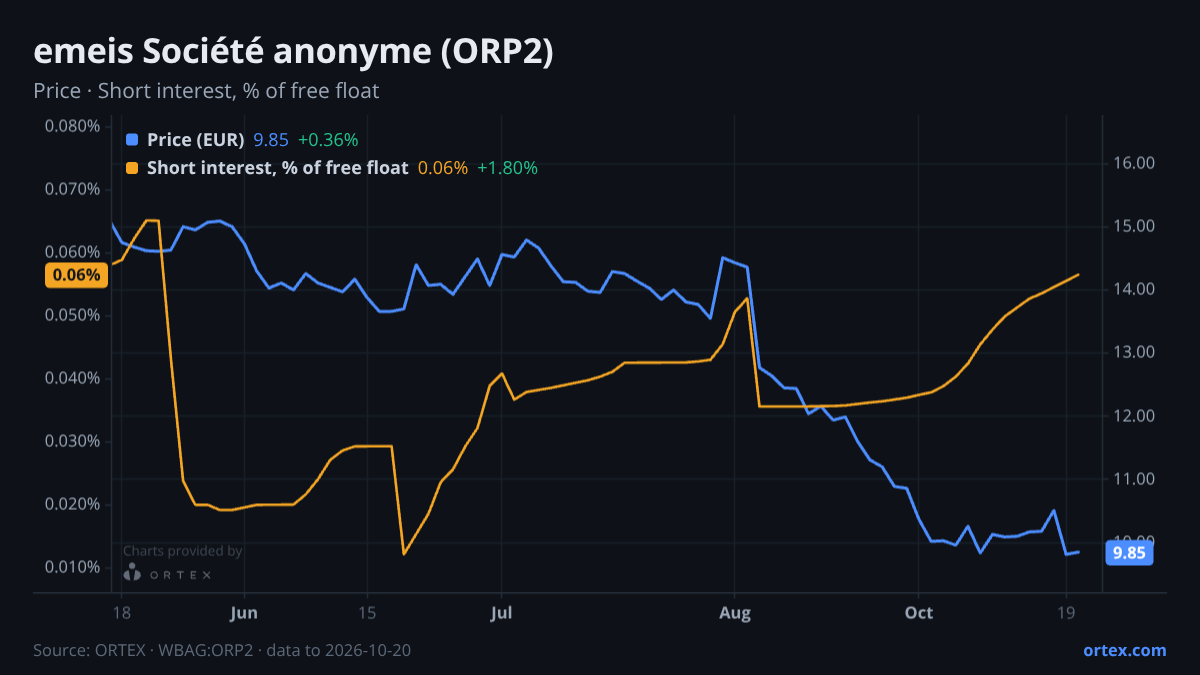Screen dimensions: 1200x675
Task: Click the 15.00 right axis label
Action: point(1134,226)
